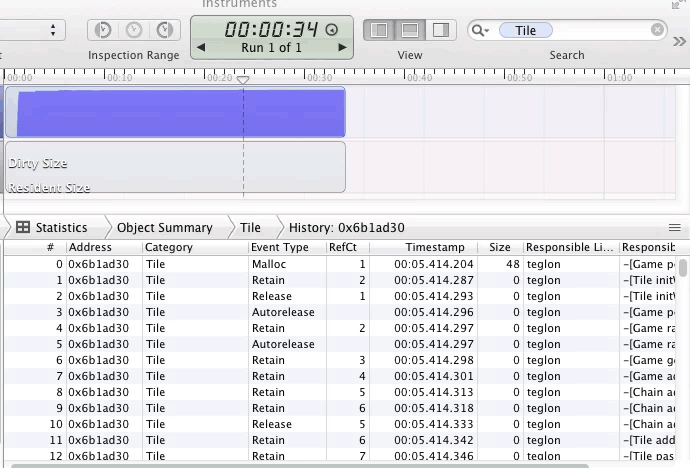Toggle left pane view button
690x468 pixels.
click(x=379, y=30)
